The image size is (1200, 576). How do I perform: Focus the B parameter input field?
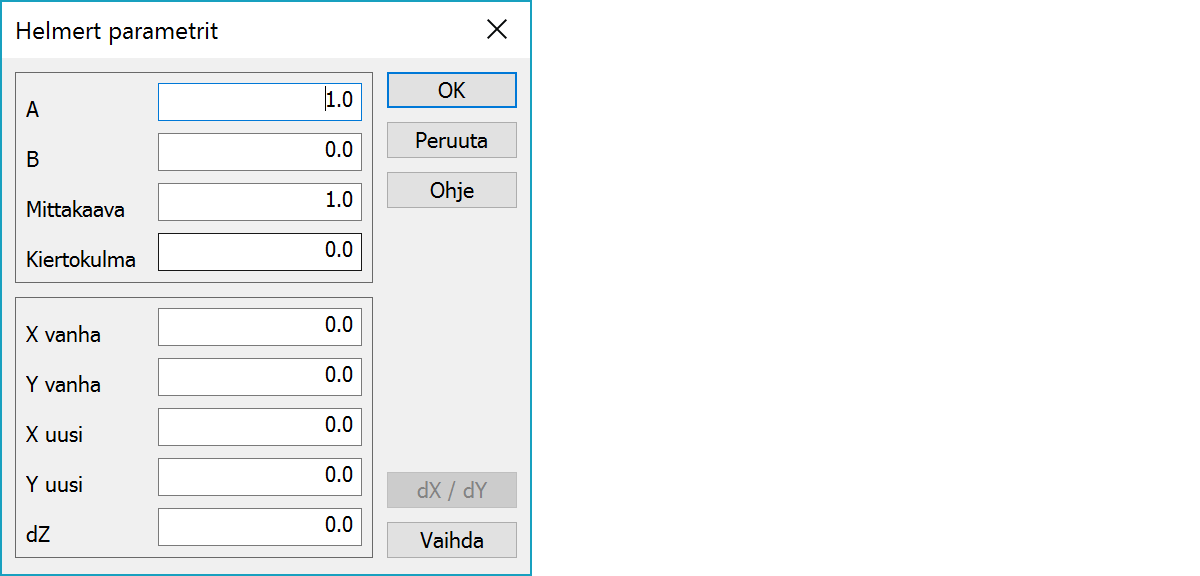tap(260, 152)
